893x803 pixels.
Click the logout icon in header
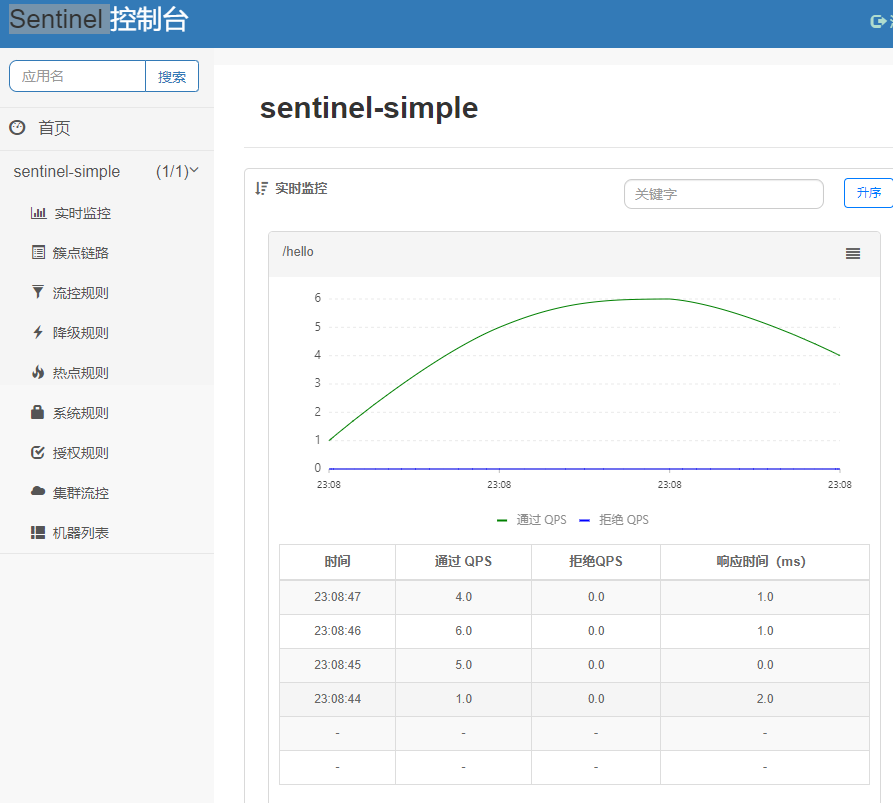pos(878,22)
